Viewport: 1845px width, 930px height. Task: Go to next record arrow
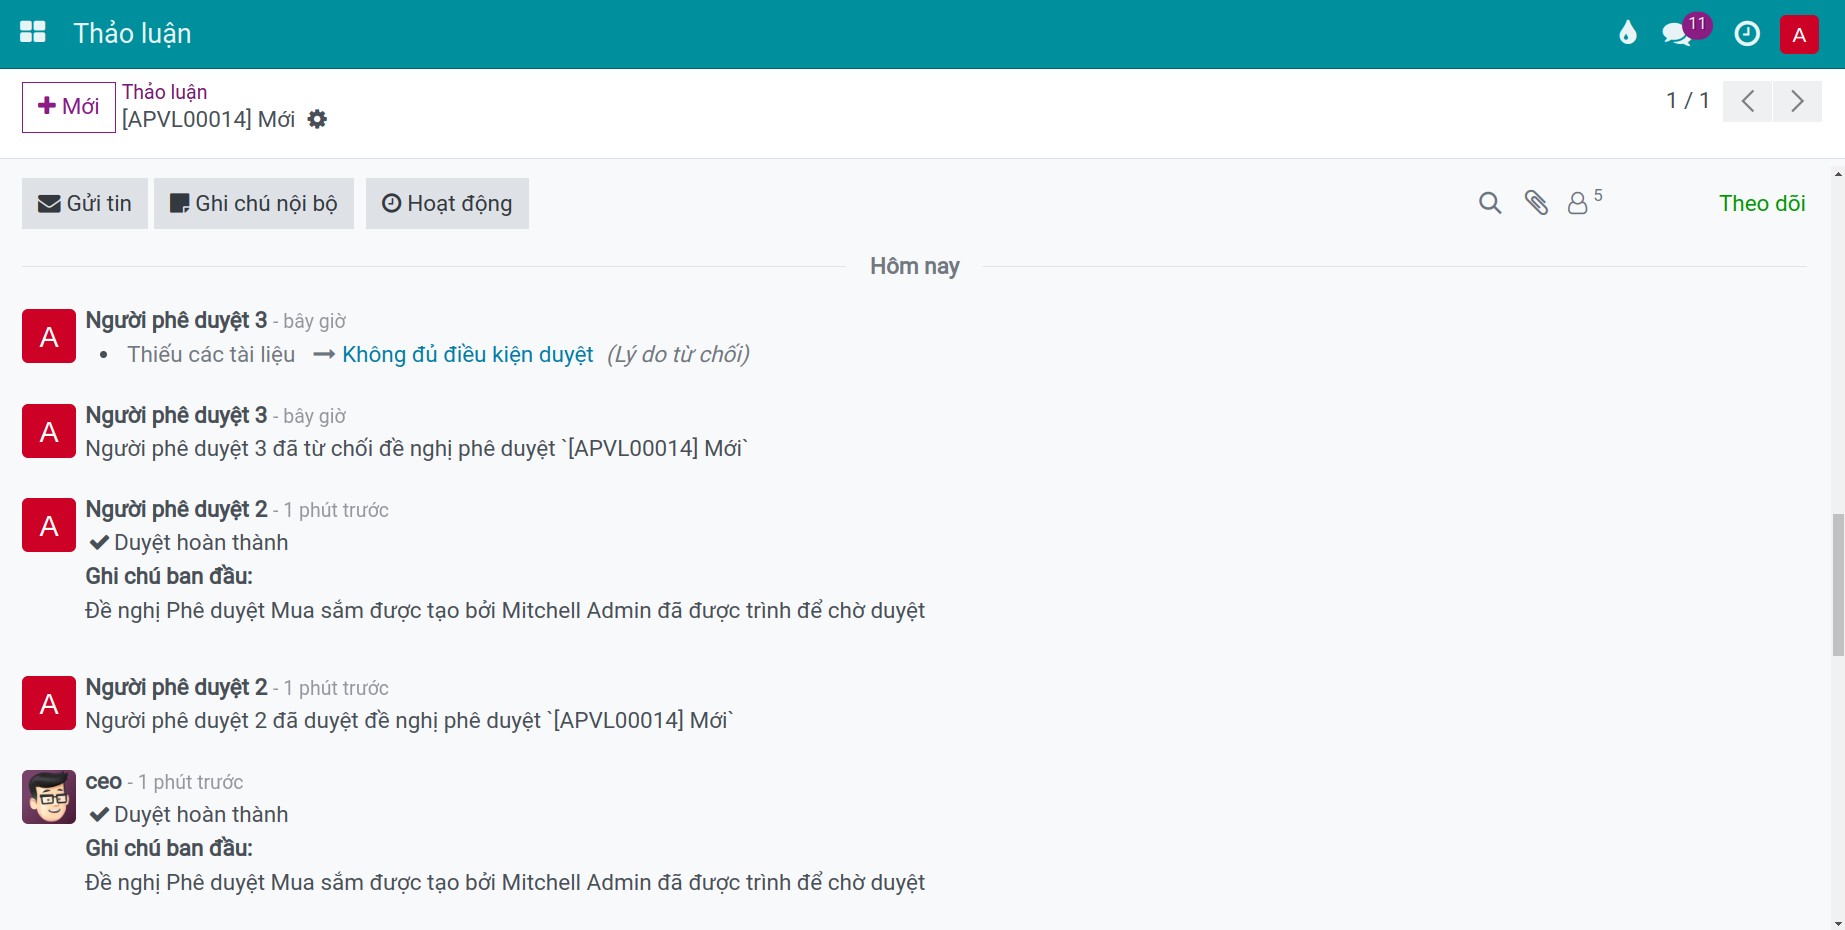click(x=1797, y=101)
